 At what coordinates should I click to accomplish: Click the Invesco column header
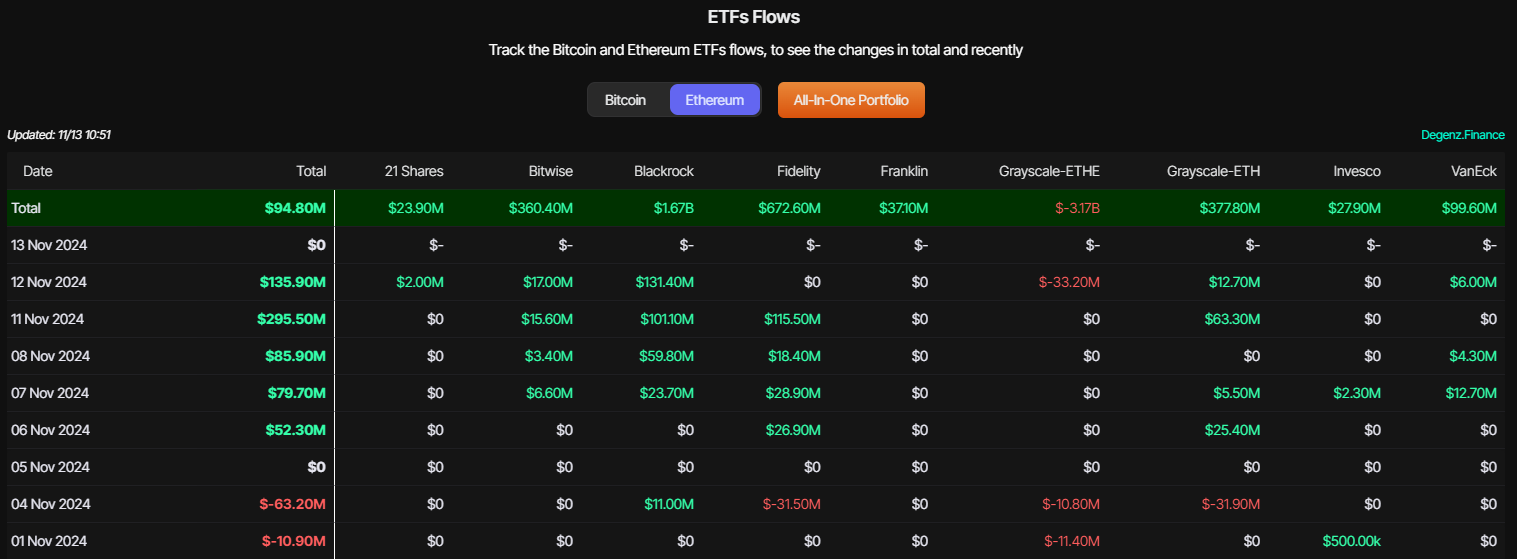point(1357,171)
